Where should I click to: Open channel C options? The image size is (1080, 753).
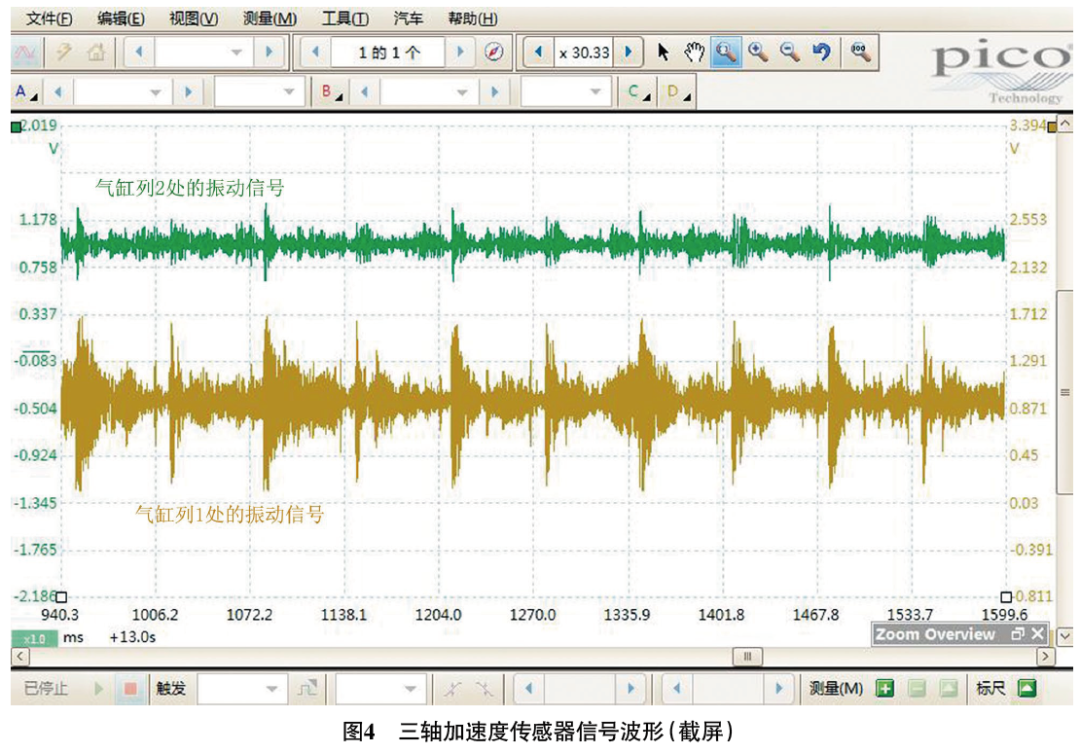[x=638, y=92]
